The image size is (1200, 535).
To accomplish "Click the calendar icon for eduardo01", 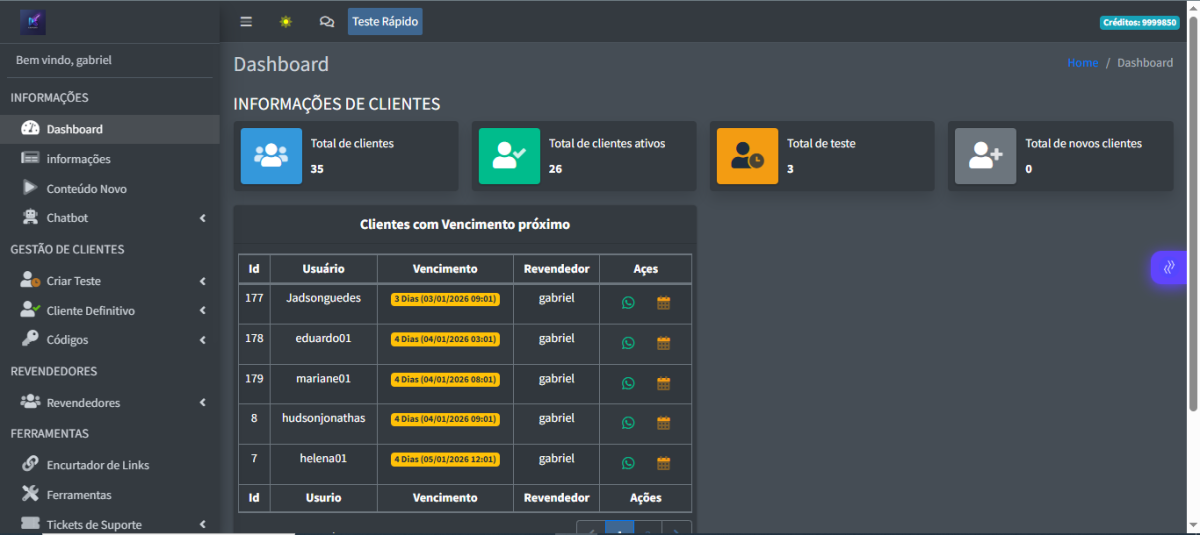I will point(663,343).
